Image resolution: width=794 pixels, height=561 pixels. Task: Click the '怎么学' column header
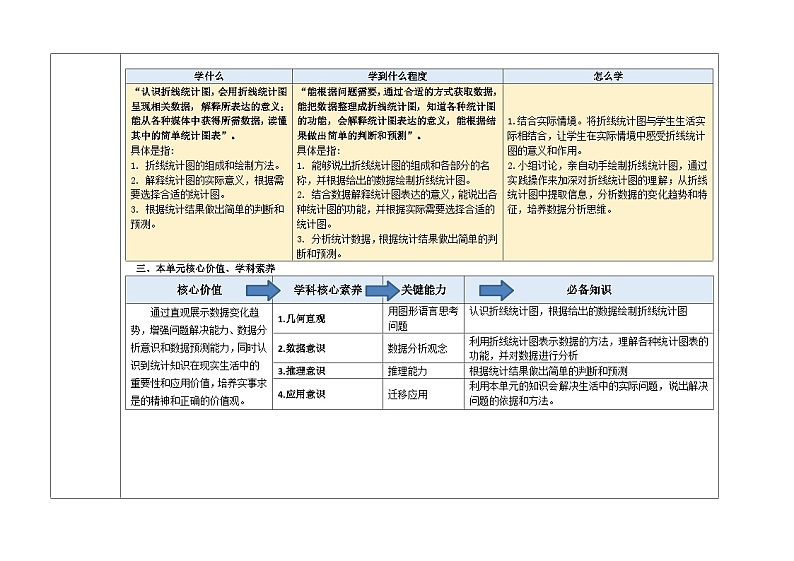point(608,76)
